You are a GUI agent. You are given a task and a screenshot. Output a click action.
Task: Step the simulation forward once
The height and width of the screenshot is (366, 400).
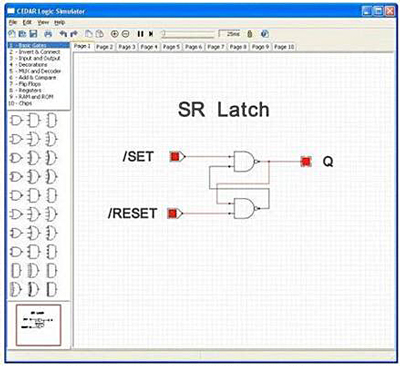(x=151, y=34)
